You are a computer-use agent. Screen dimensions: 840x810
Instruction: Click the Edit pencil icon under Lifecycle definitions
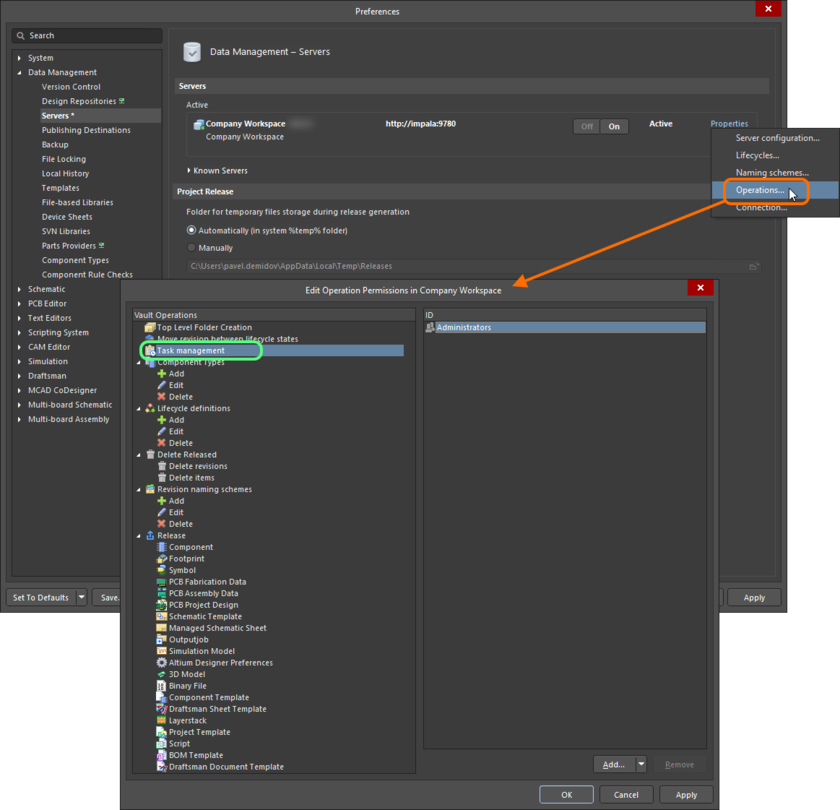coord(161,431)
